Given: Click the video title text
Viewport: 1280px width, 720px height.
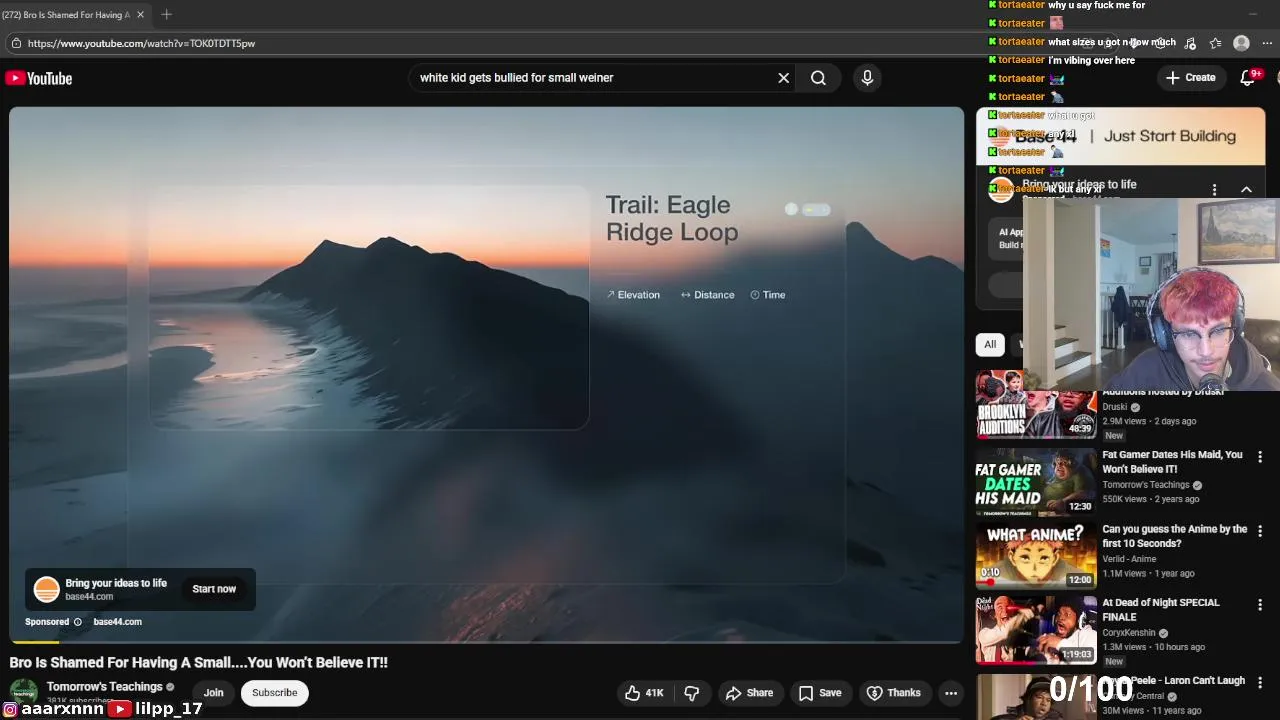Looking at the screenshot, I should pos(198,663).
